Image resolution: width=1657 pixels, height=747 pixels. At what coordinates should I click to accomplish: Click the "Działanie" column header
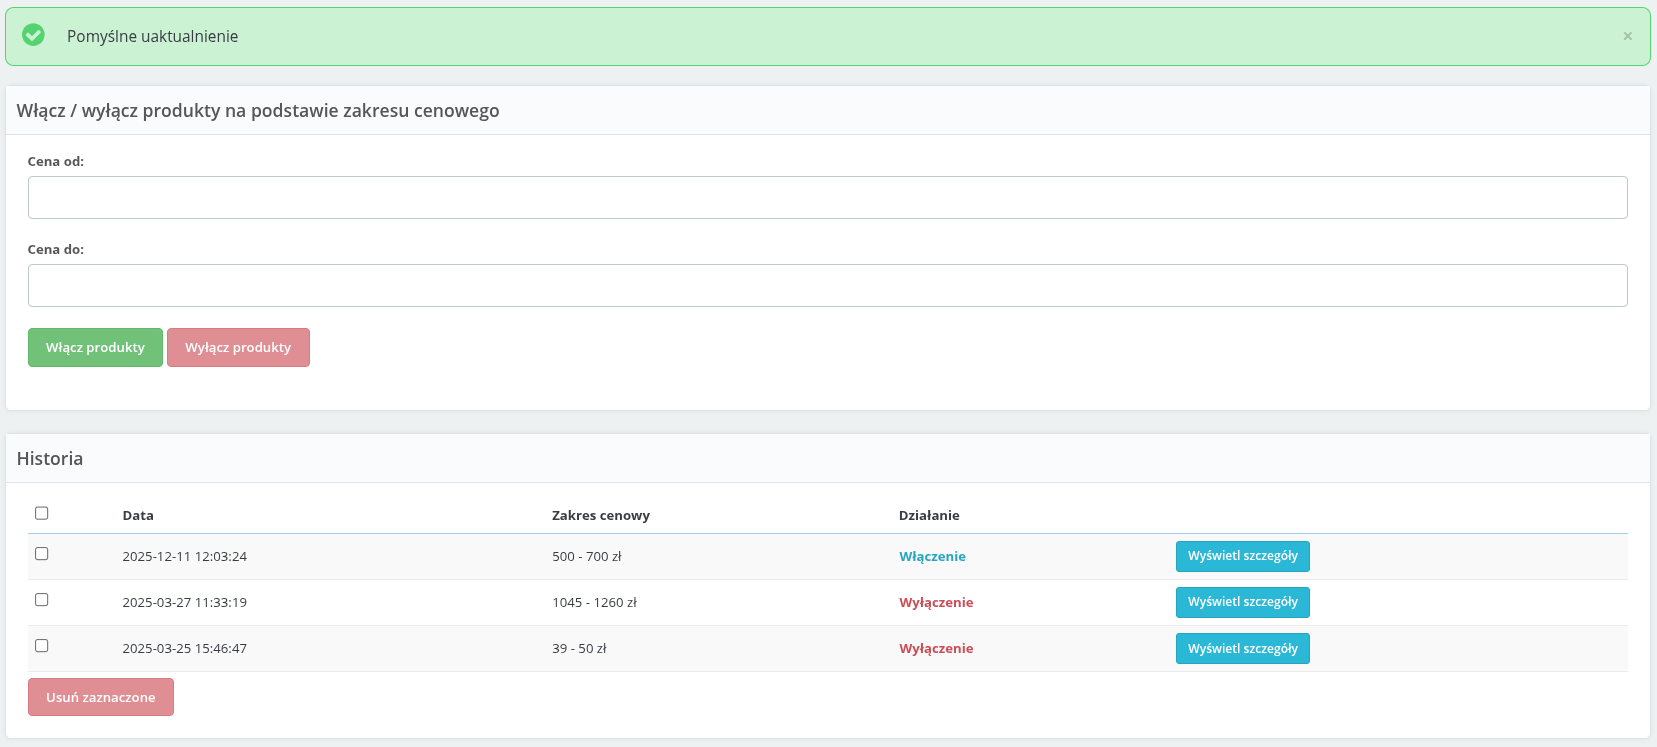tap(929, 516)
